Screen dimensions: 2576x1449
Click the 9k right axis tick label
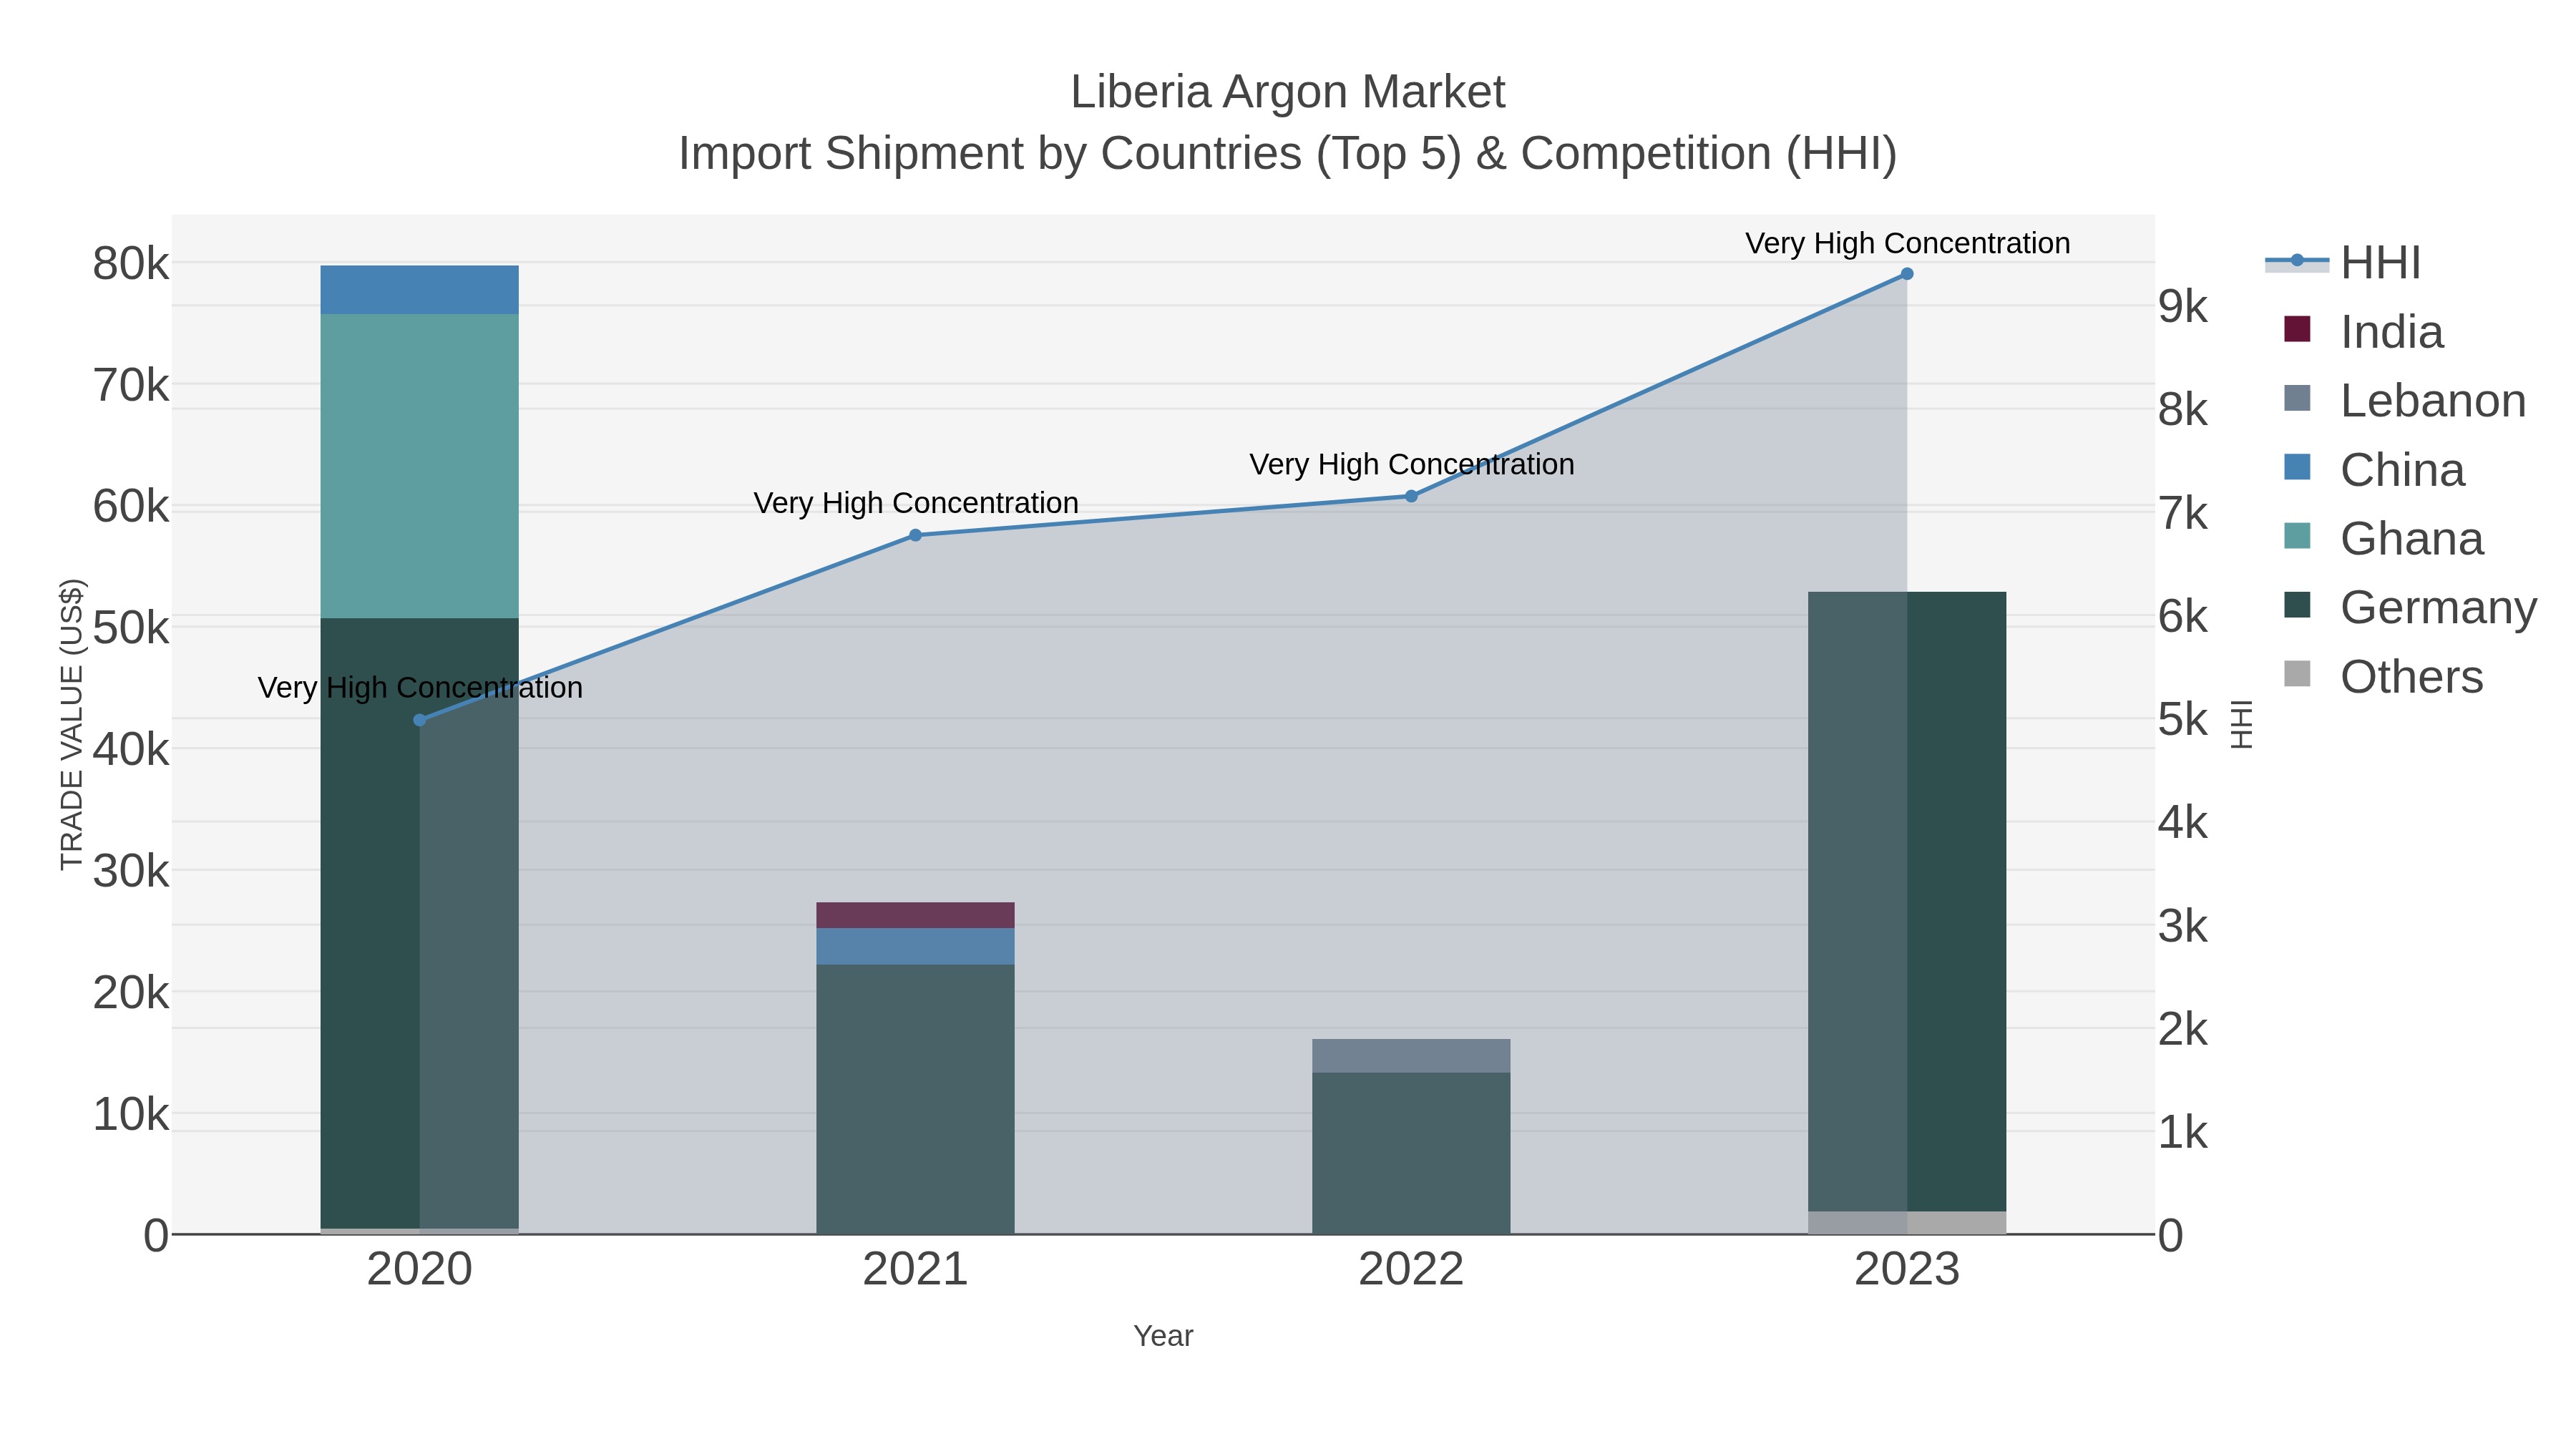[2183, 307]
